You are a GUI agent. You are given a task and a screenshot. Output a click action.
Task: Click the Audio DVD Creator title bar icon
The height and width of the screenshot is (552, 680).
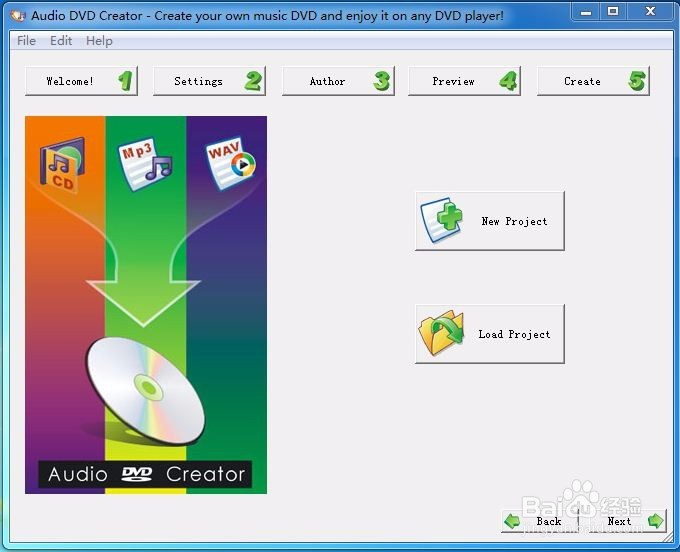[x=18, y=16]
